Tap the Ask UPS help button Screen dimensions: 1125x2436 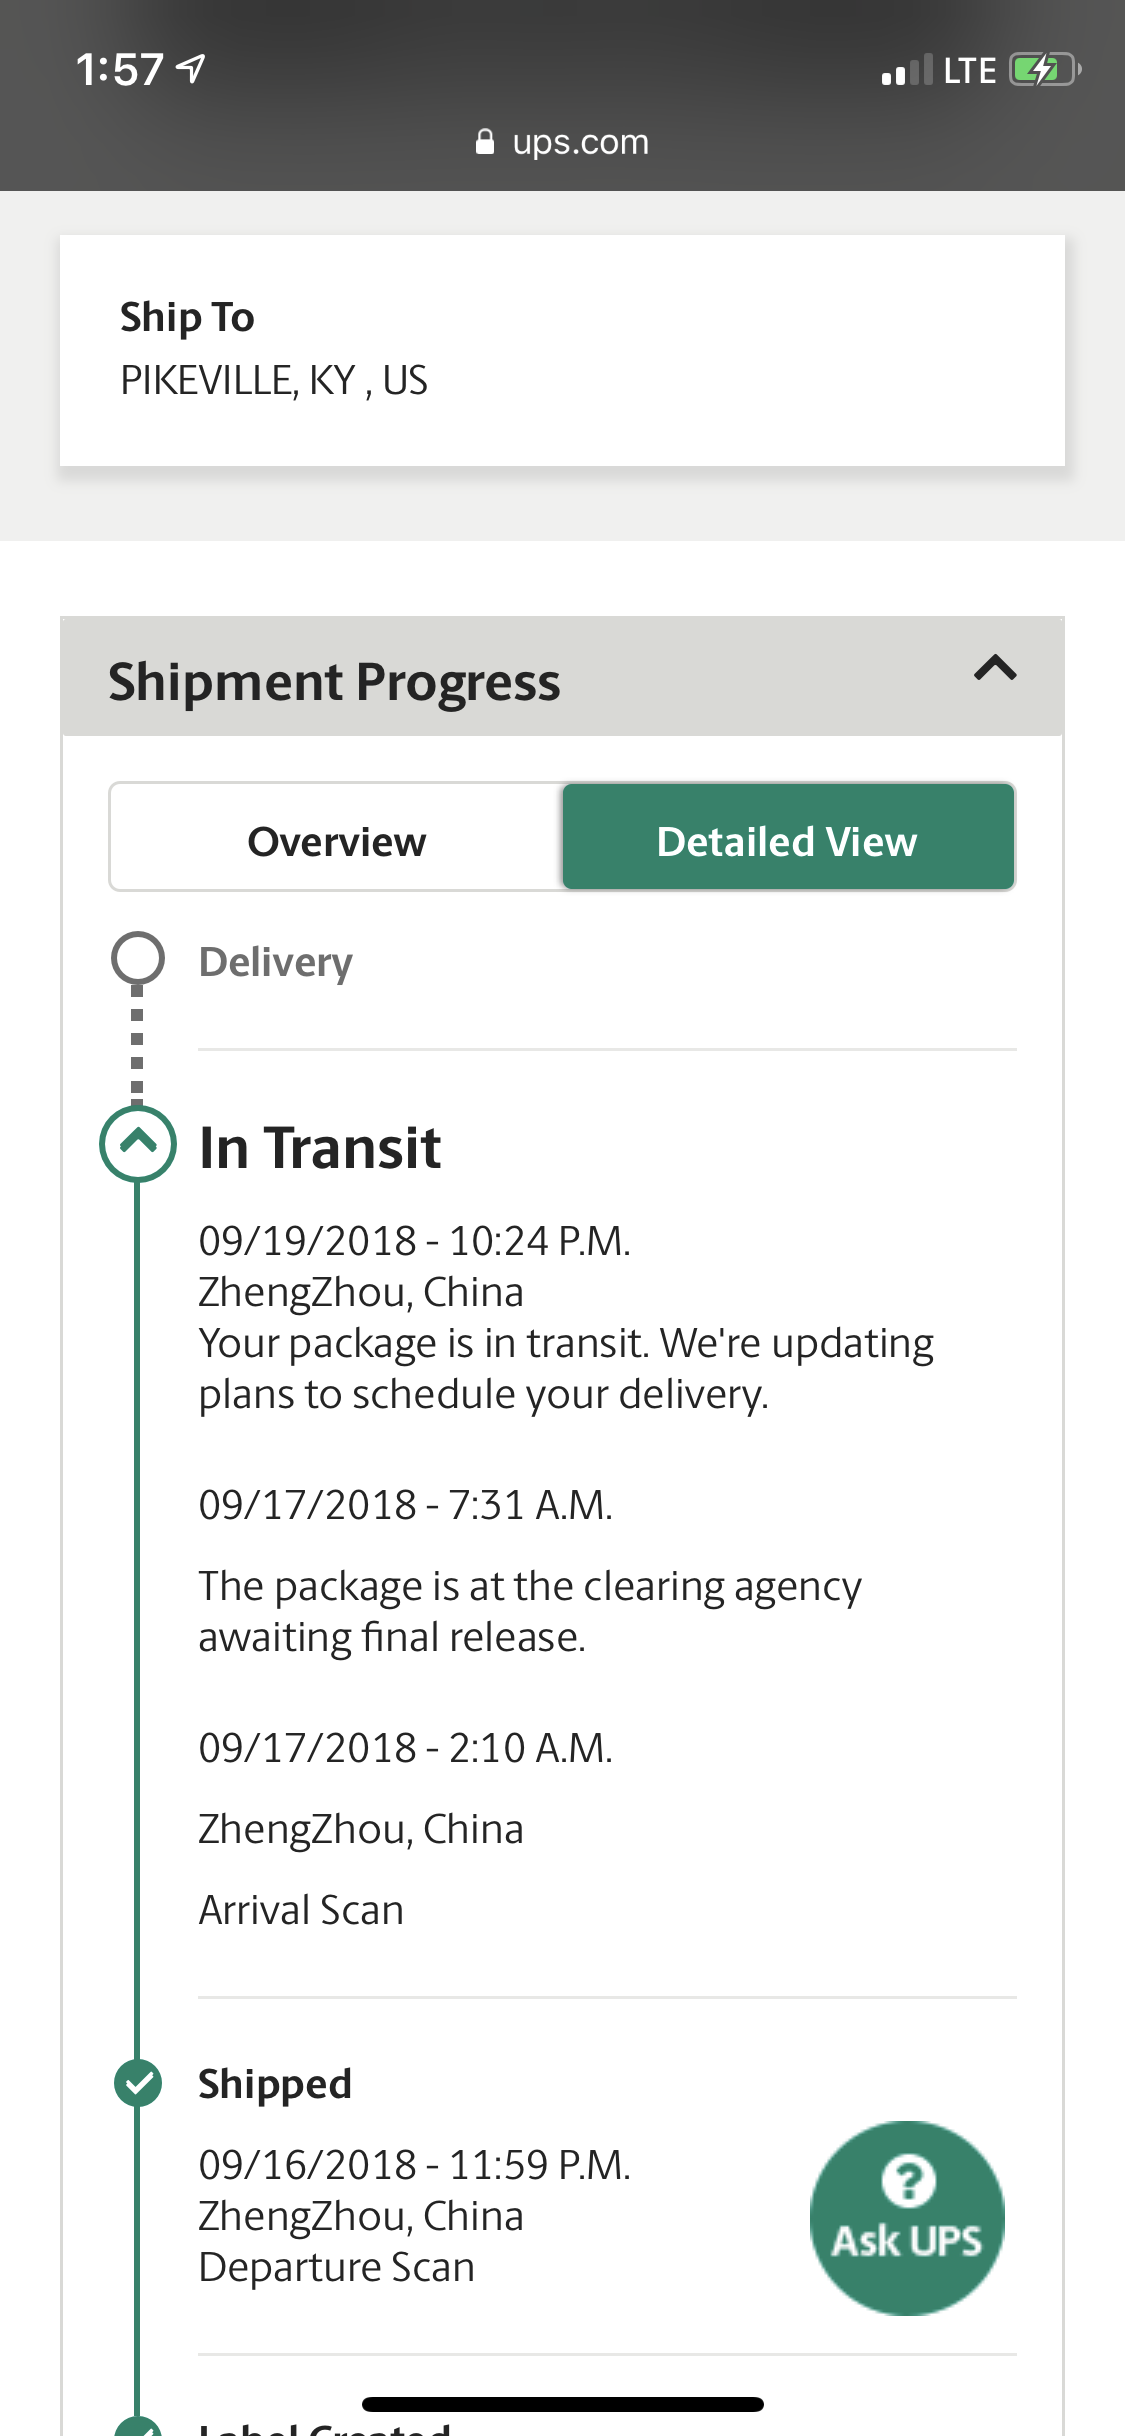point(907,2217)
